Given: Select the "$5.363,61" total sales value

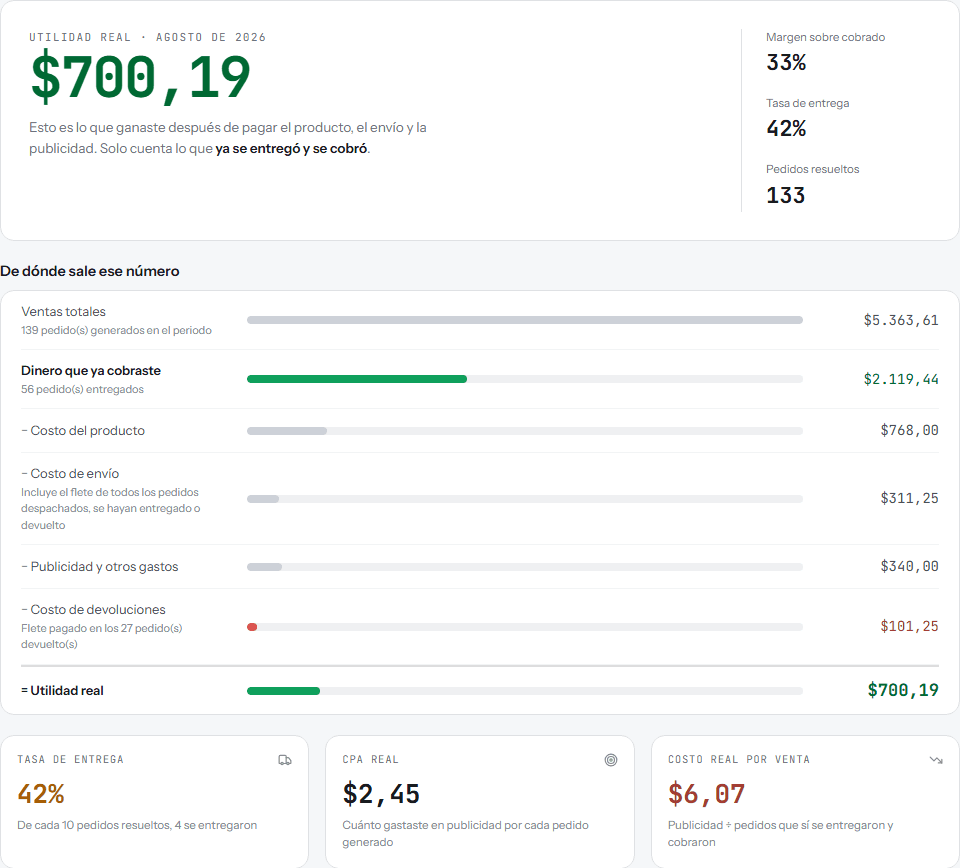Looking at the screenshot, I should point(901,320).
